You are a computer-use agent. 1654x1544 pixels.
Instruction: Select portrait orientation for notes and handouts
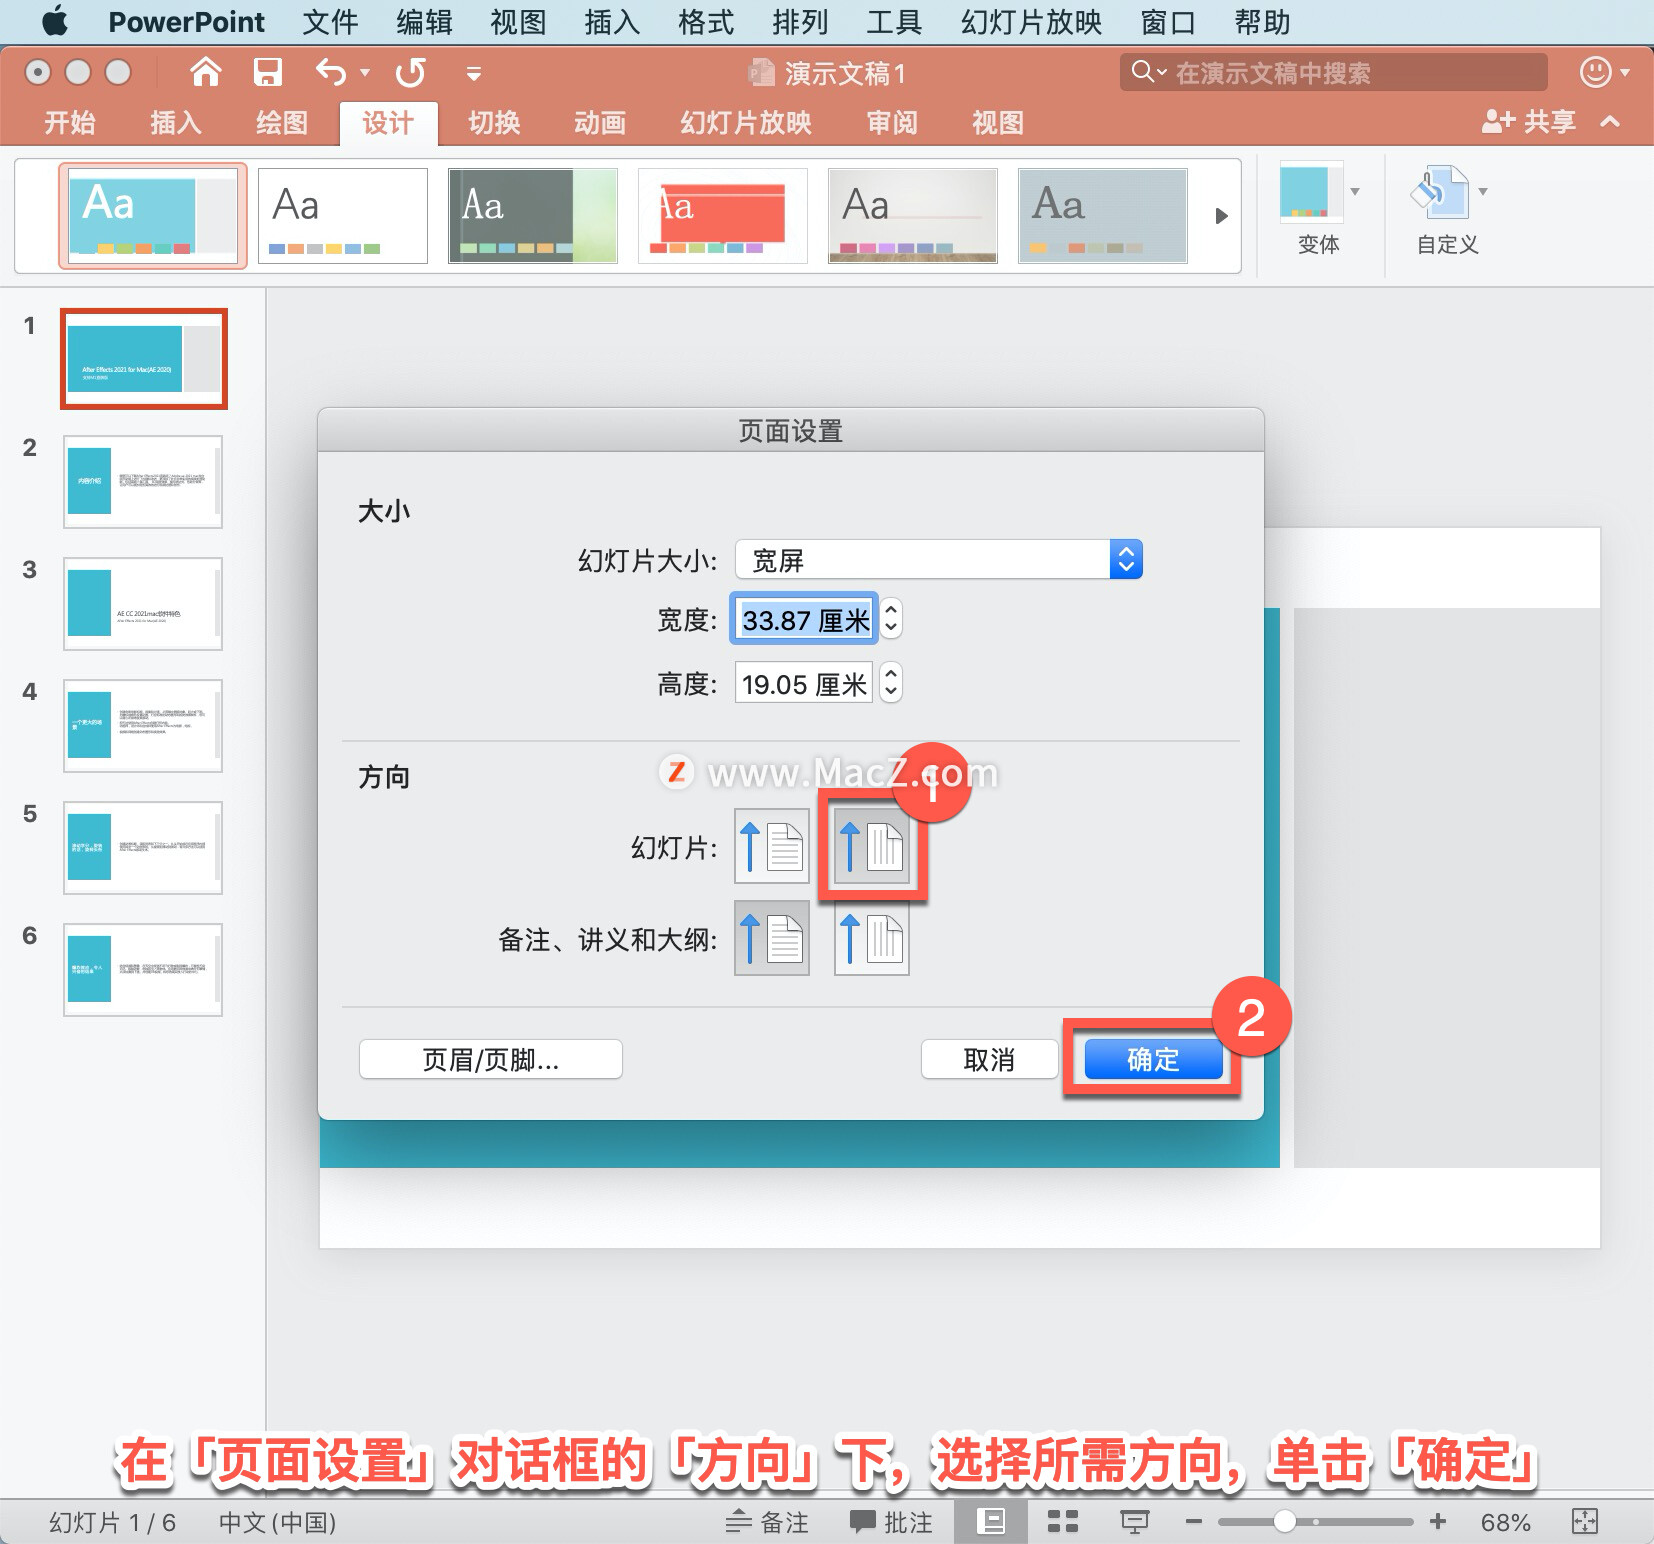click(x=771, y=938)
